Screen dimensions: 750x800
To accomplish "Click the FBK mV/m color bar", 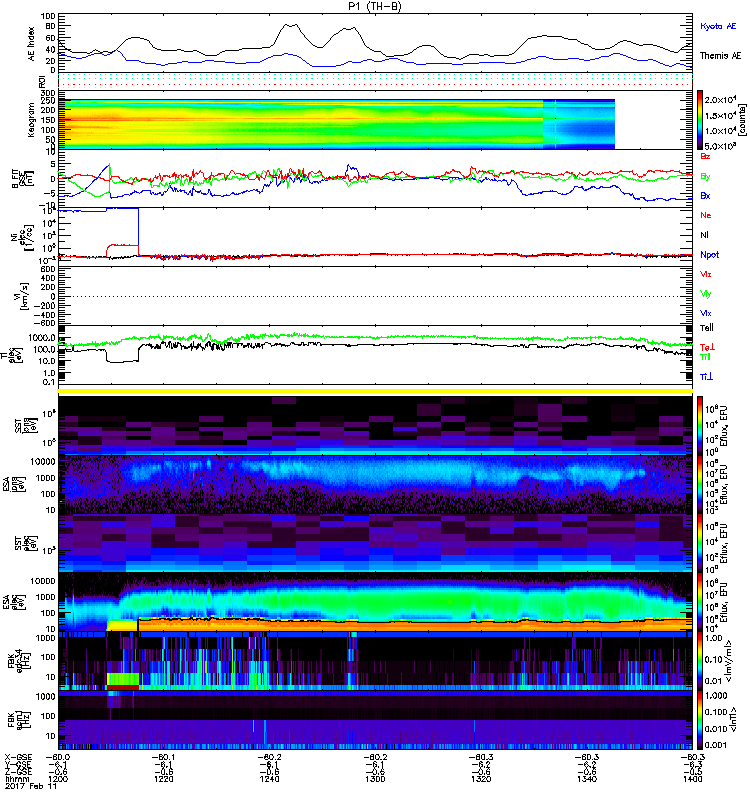I will (x=700, y=661).
